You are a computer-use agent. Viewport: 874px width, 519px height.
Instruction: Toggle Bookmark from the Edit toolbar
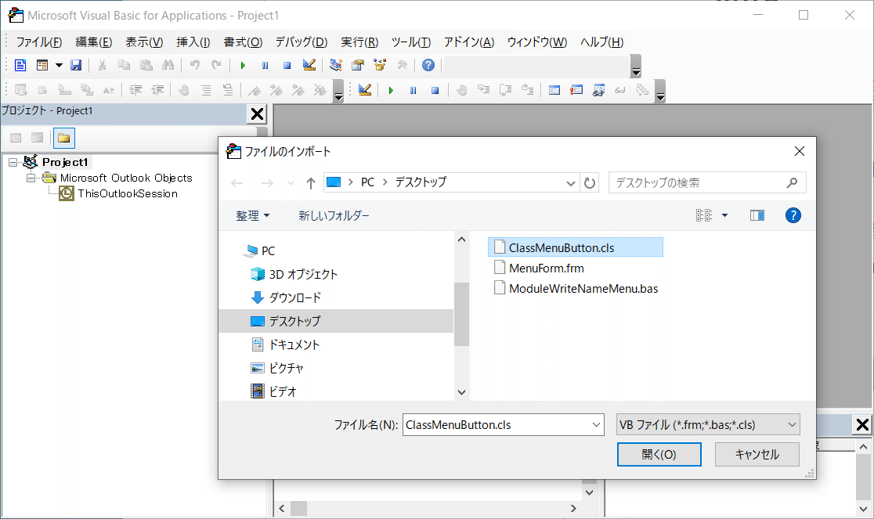pyautogui.click(x=254, y=90)
